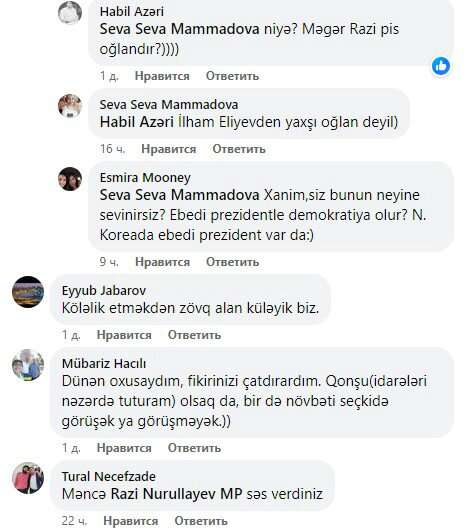Reply to Mübariz Hacılı's comment
This screenshot has width=470, height=532.
pyautogui.click(x=194, y=448)
